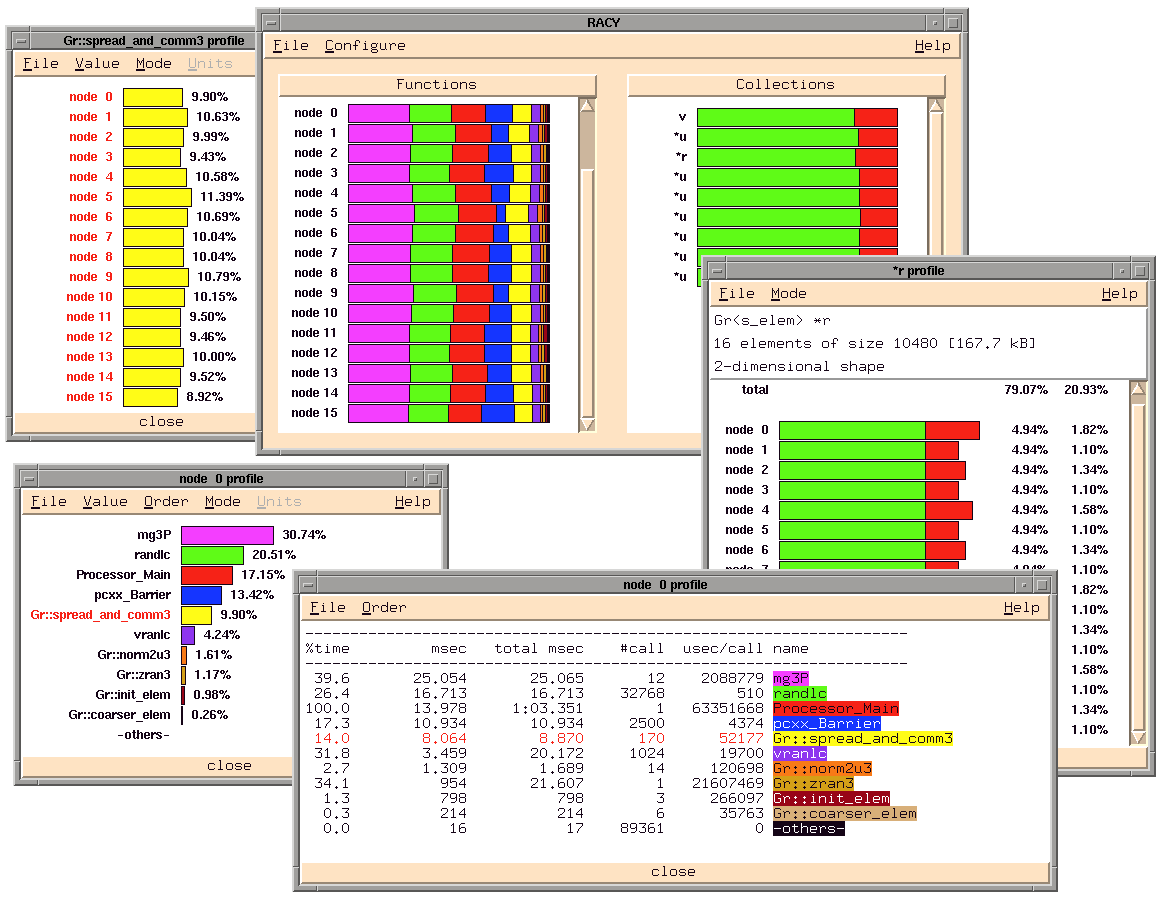Click the Collections header button
This screenshot has height=904, width=1167.
click(785, 85)
